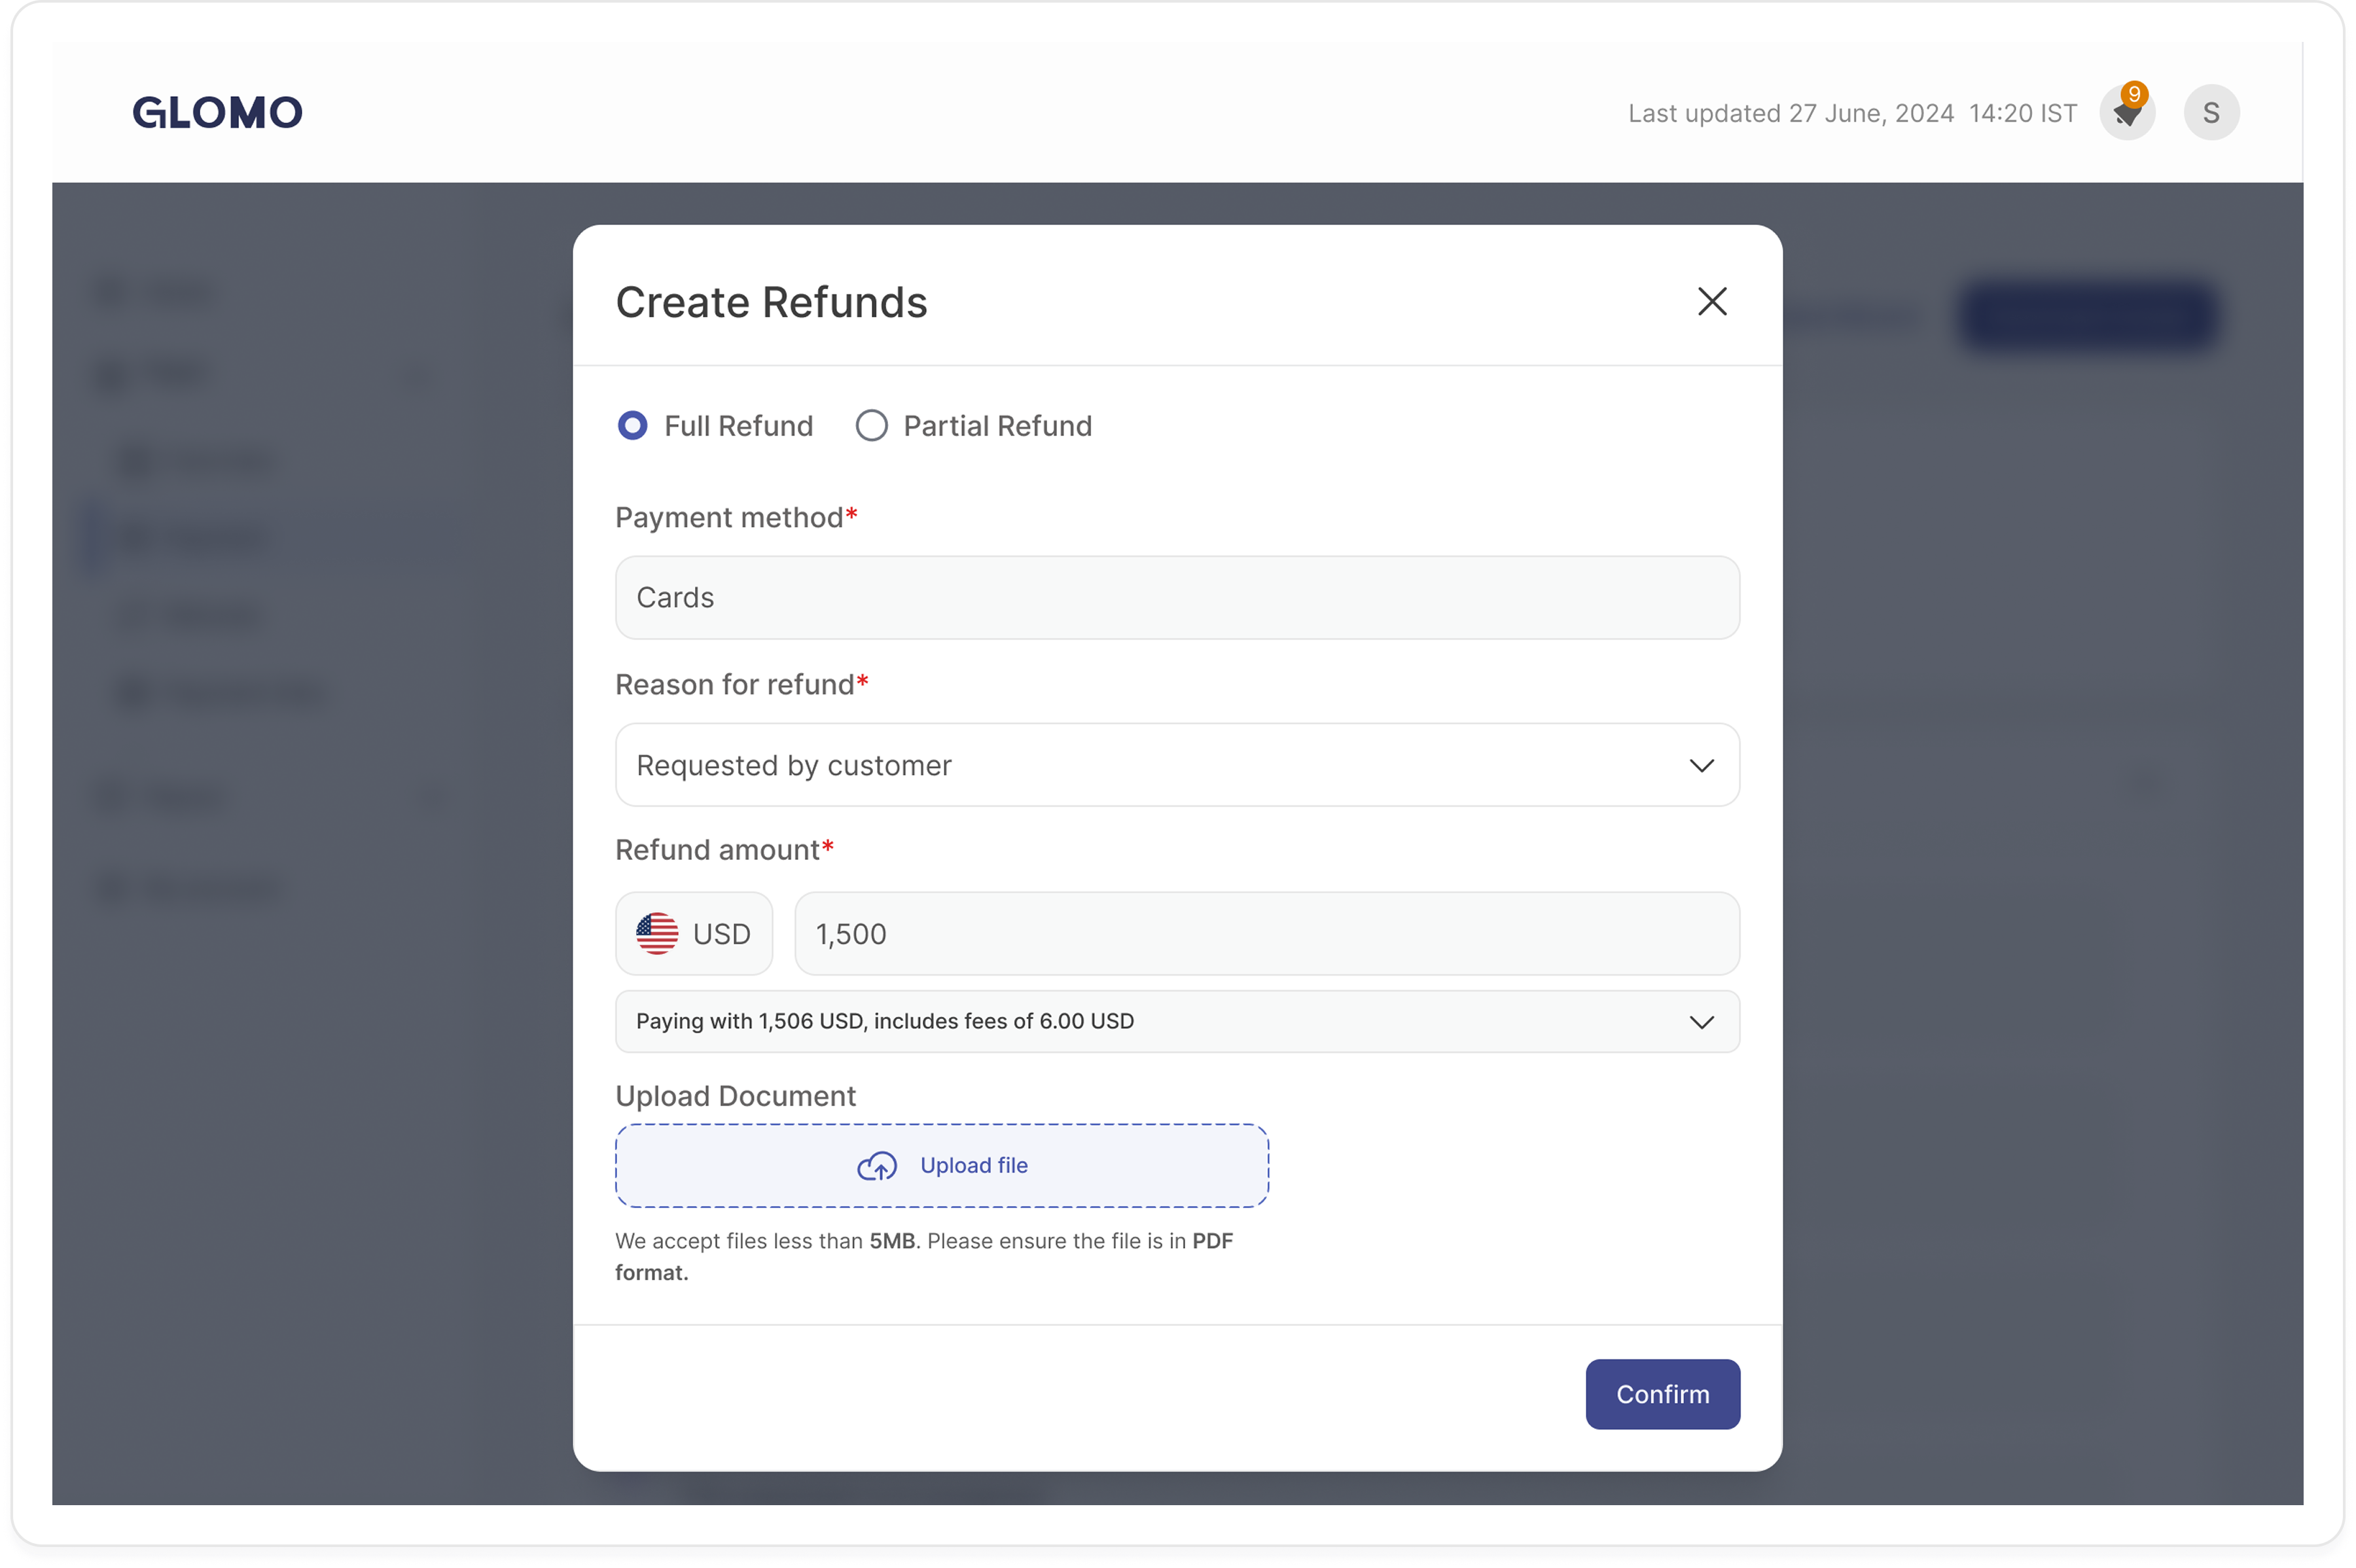Open the "Requested by customer" dropdown
The width and height of the screenshot is (2356, 1568).
(x=1177, y=765)
